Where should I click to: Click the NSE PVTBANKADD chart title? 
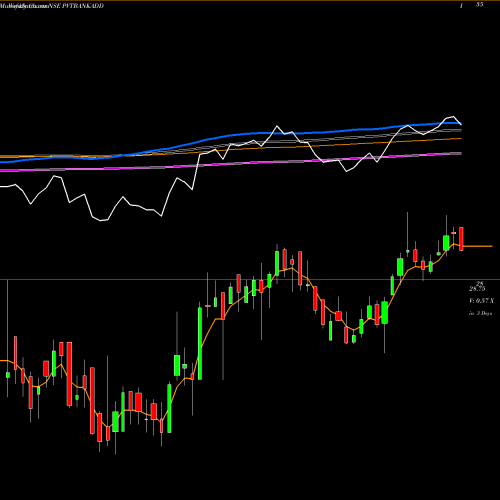[x=76, y=6]
